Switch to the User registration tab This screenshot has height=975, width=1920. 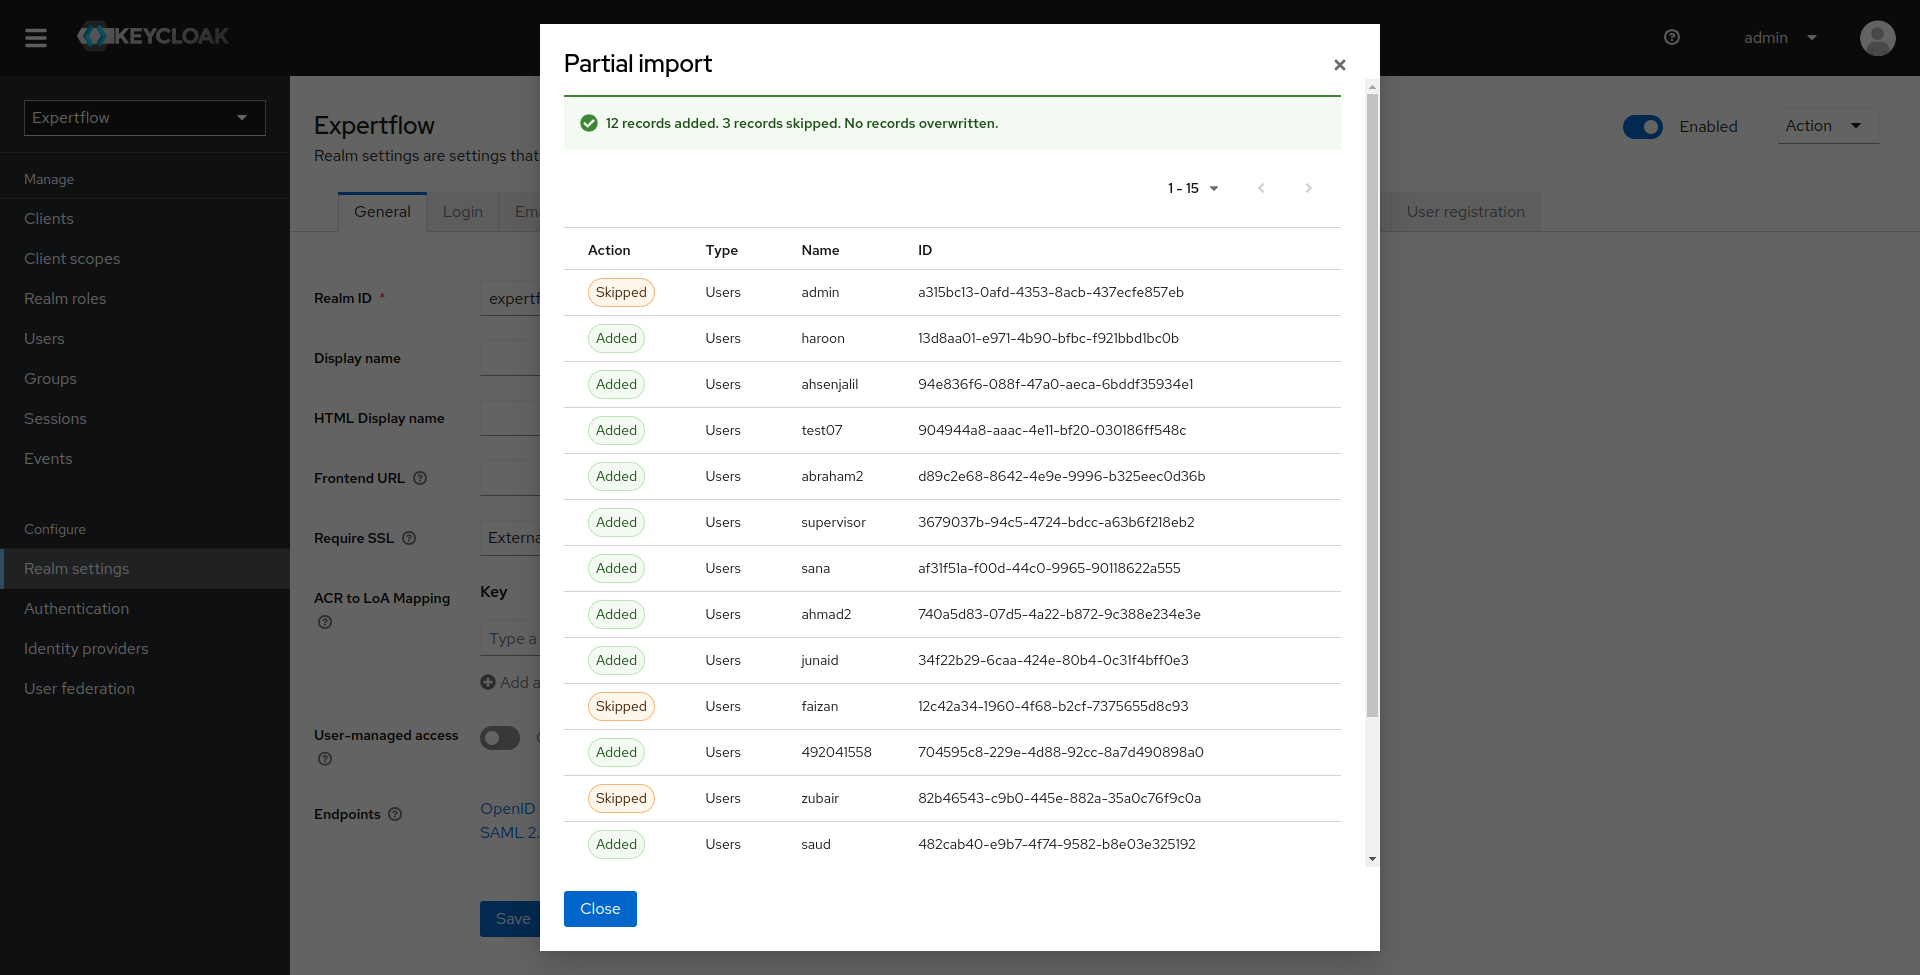[x=1465, y=212]
